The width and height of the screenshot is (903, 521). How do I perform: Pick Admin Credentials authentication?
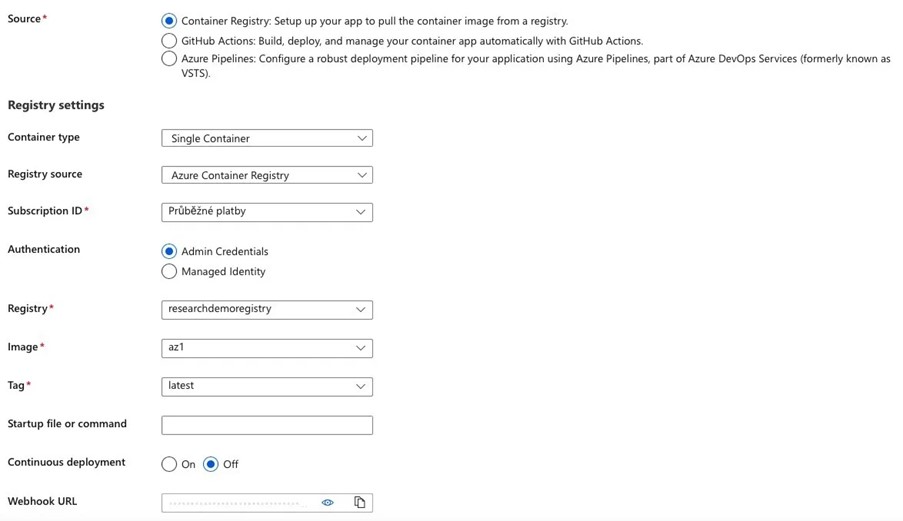click(169, 251)
